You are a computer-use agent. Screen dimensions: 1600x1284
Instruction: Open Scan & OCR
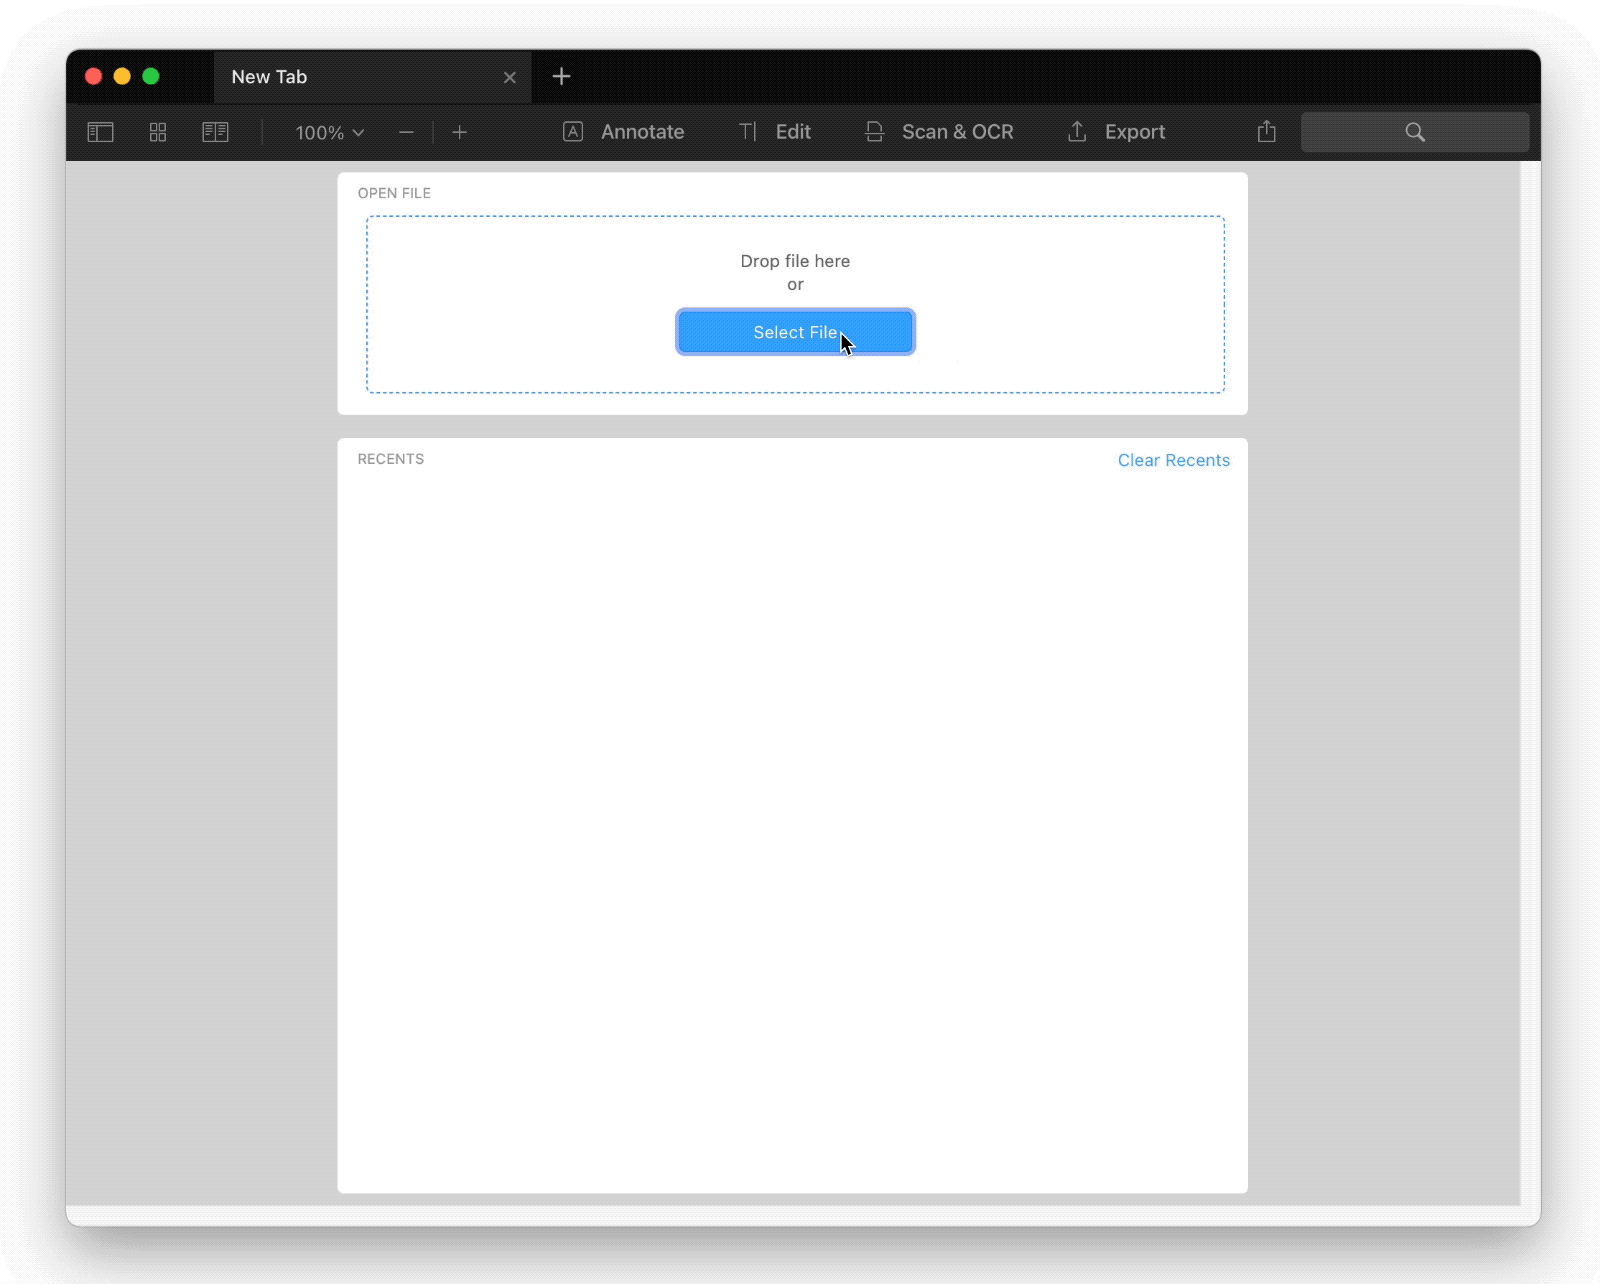click(x=939, y=132)
